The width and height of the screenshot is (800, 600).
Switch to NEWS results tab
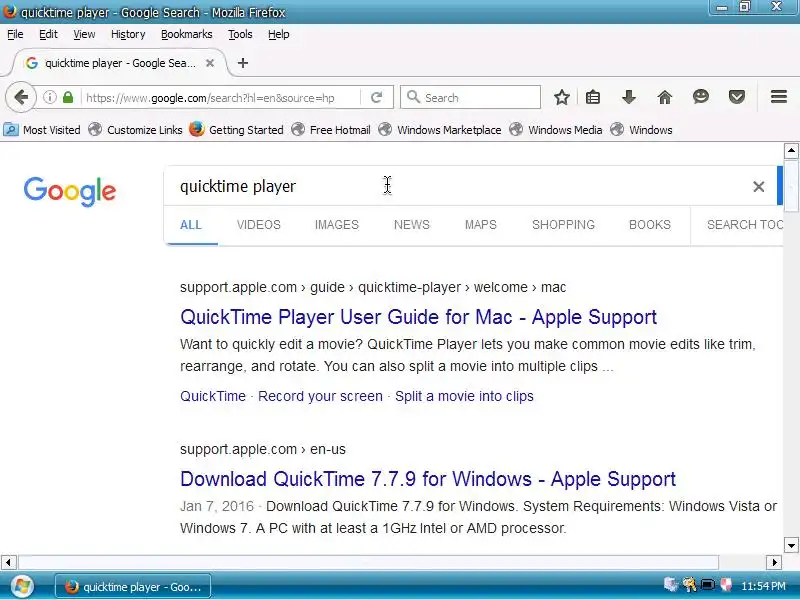click(x=412, y=225)
